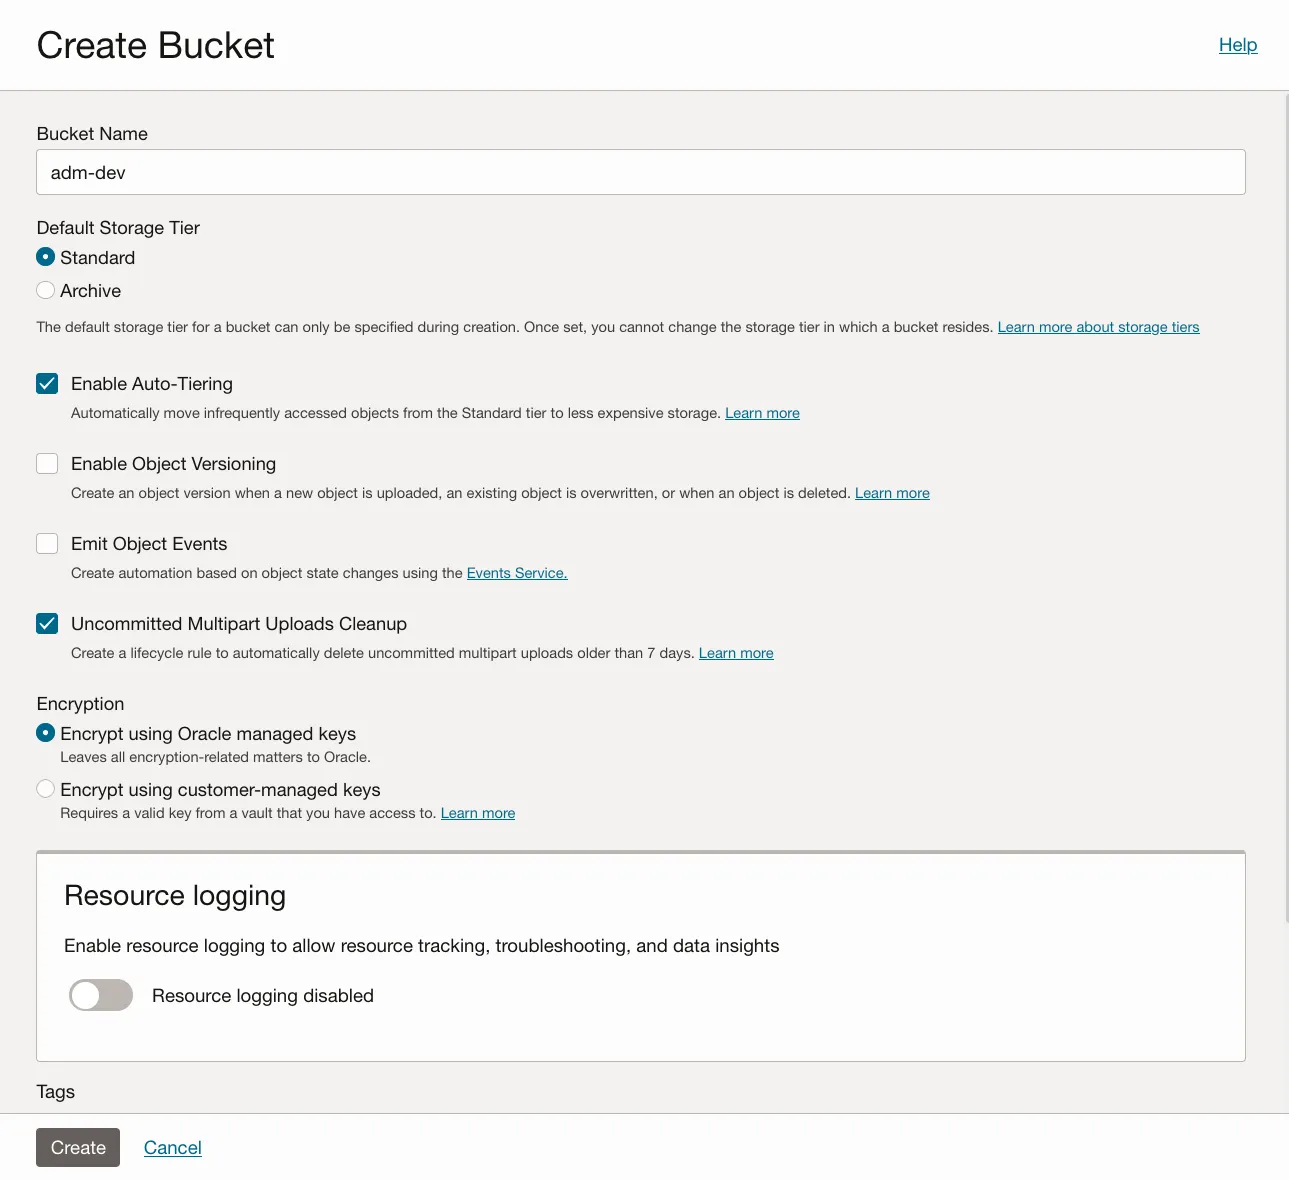Select the Standard storage tier option
This screenshot has width=1289, height=1180.
coord(46,257)
